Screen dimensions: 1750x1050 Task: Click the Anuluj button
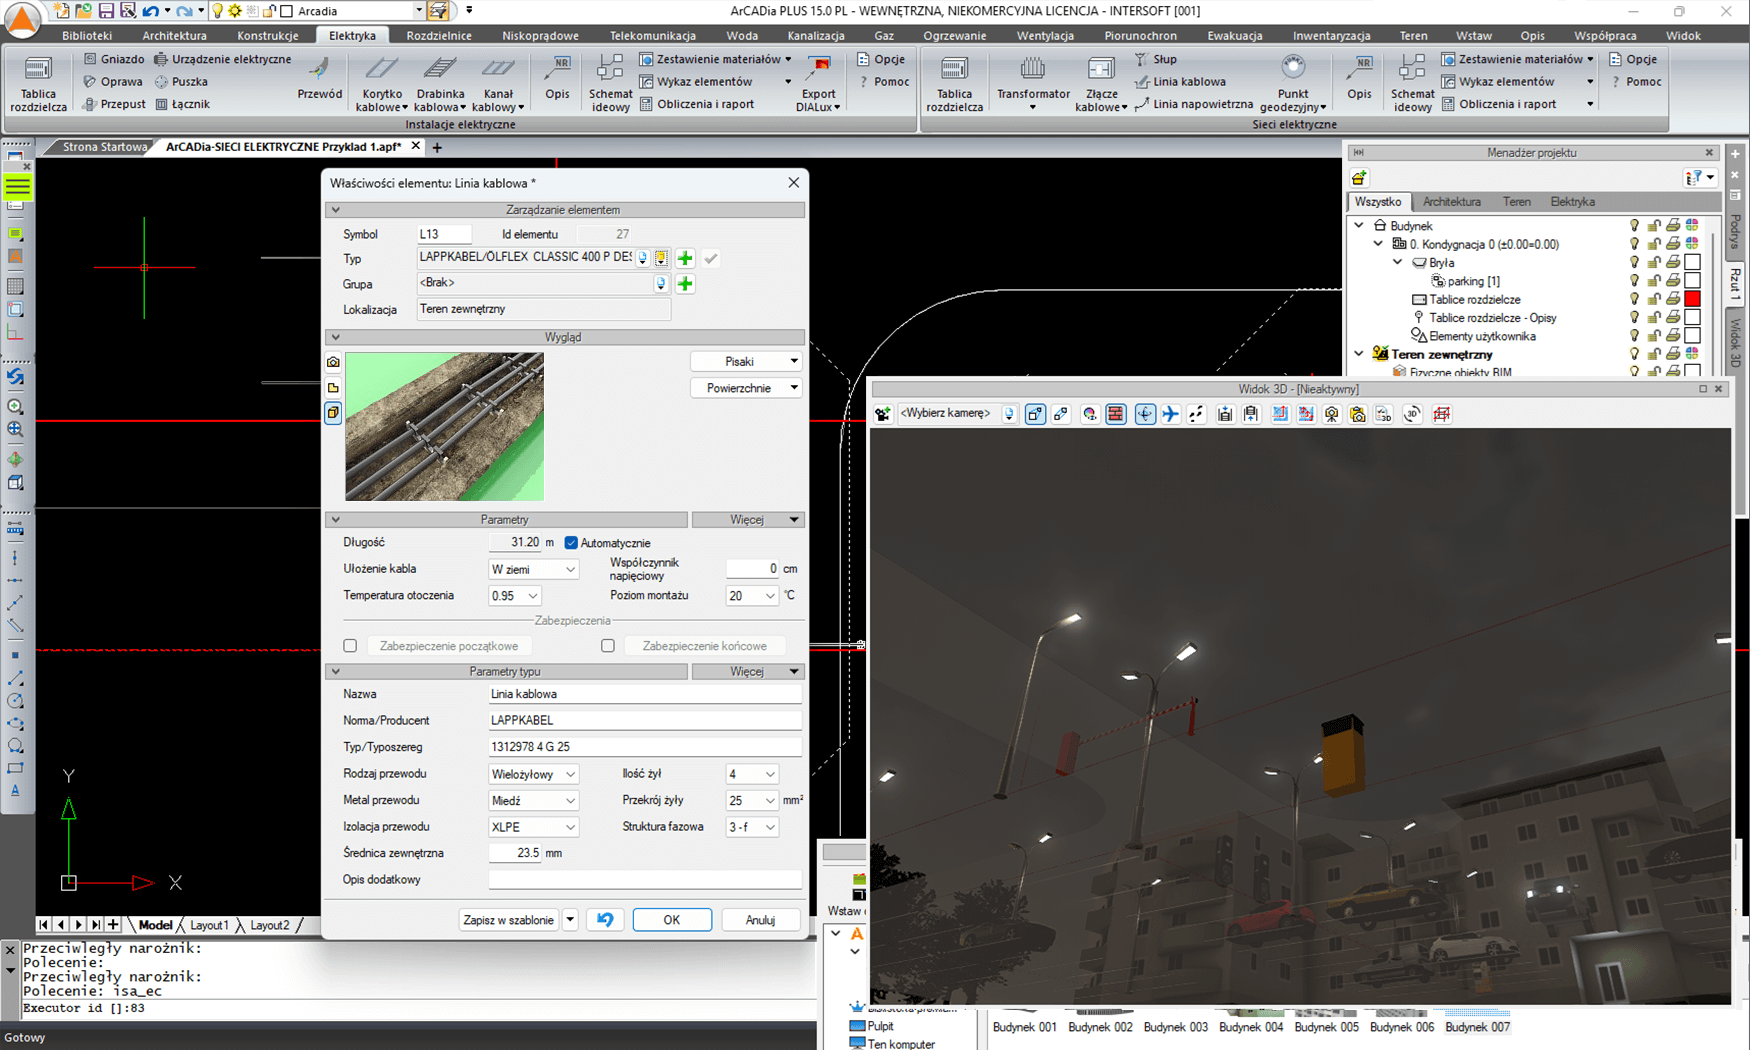(x=760, y=920)
